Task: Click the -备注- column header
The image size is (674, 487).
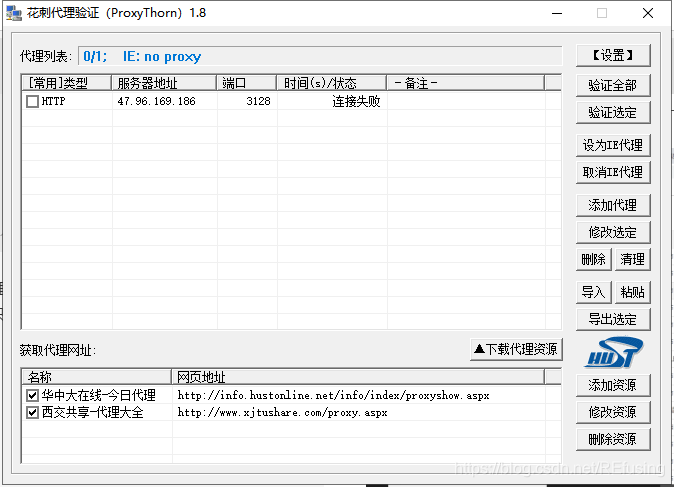Action: [x=466, y=83]
